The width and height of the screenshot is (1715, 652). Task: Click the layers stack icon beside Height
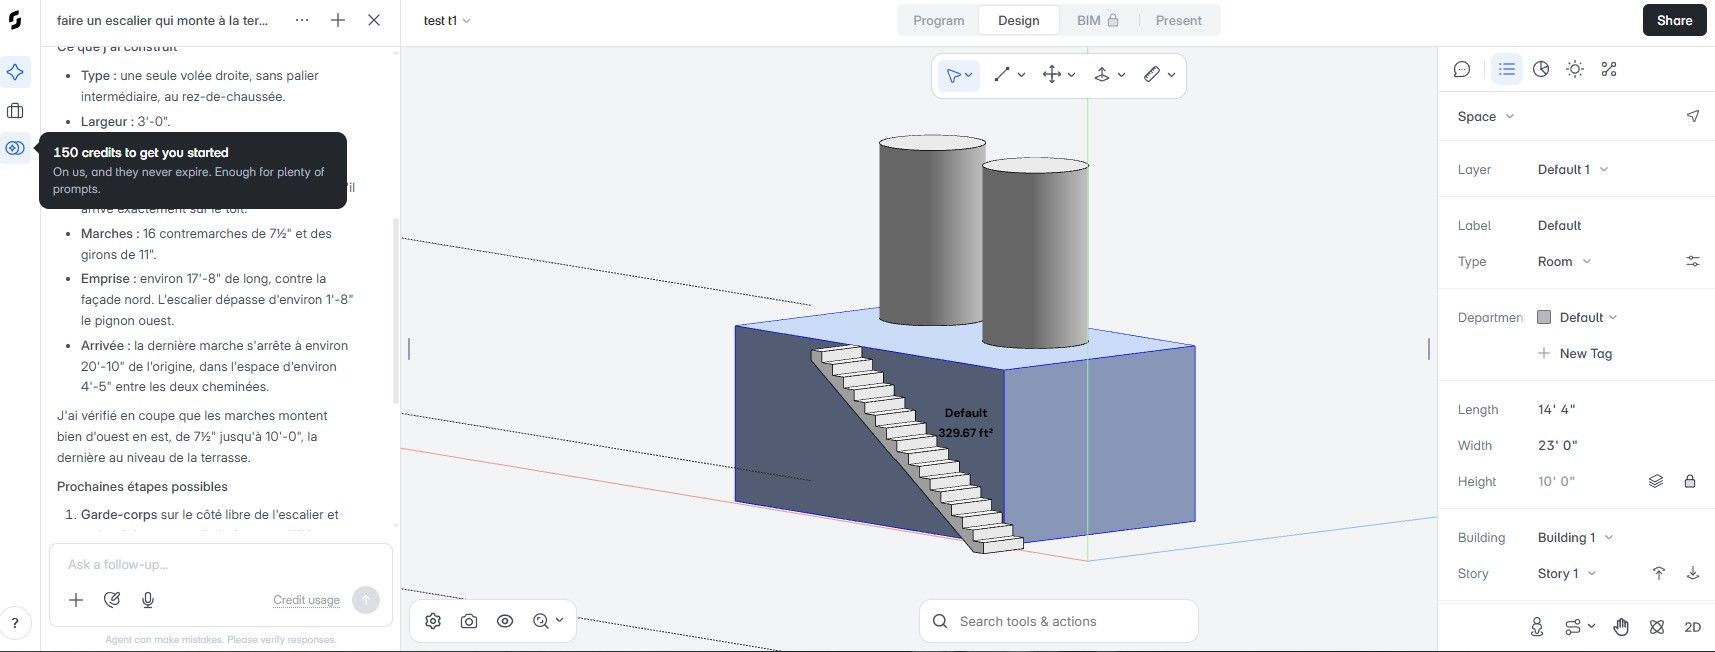(x=1656, y=481)
